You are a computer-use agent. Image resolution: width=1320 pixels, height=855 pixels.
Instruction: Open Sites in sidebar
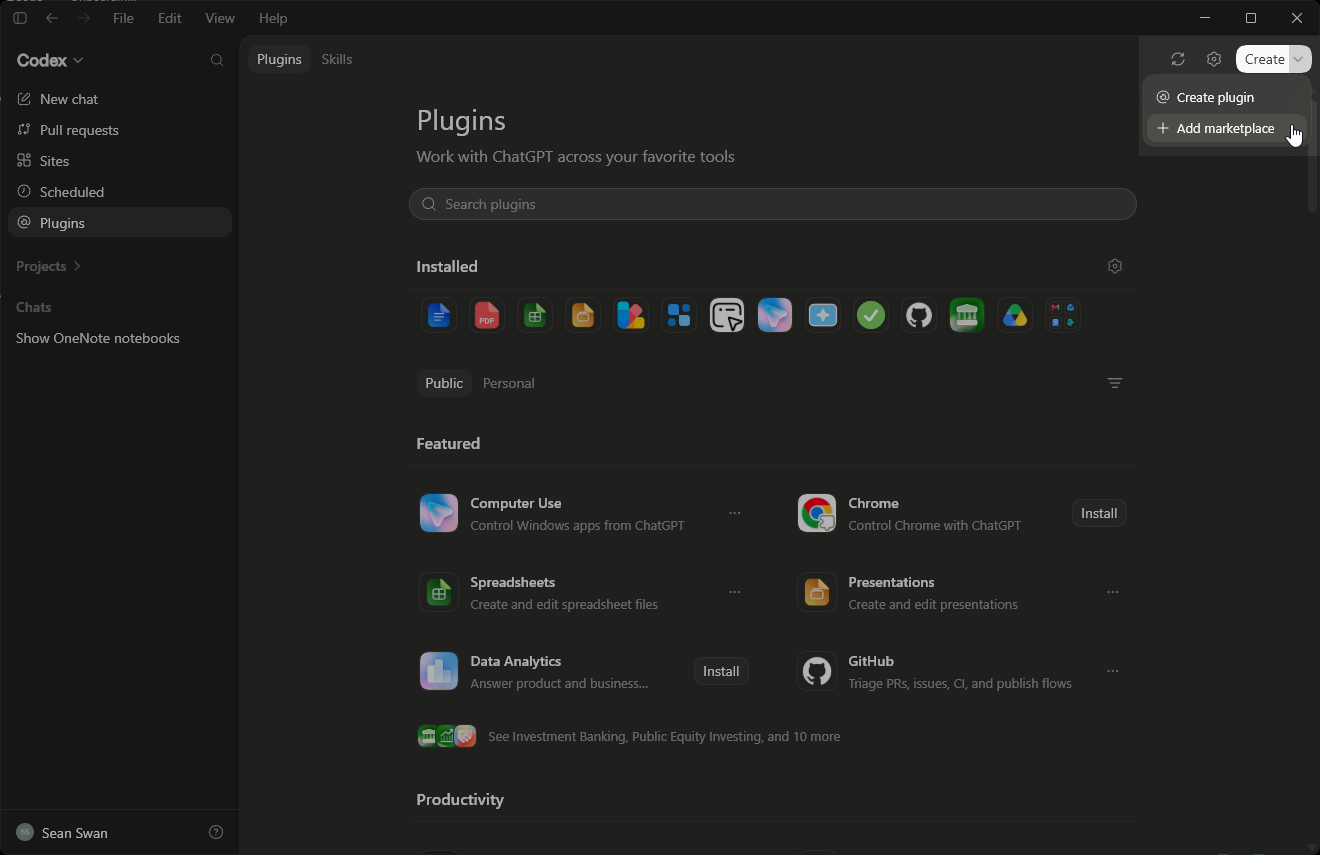coord(120,161)
